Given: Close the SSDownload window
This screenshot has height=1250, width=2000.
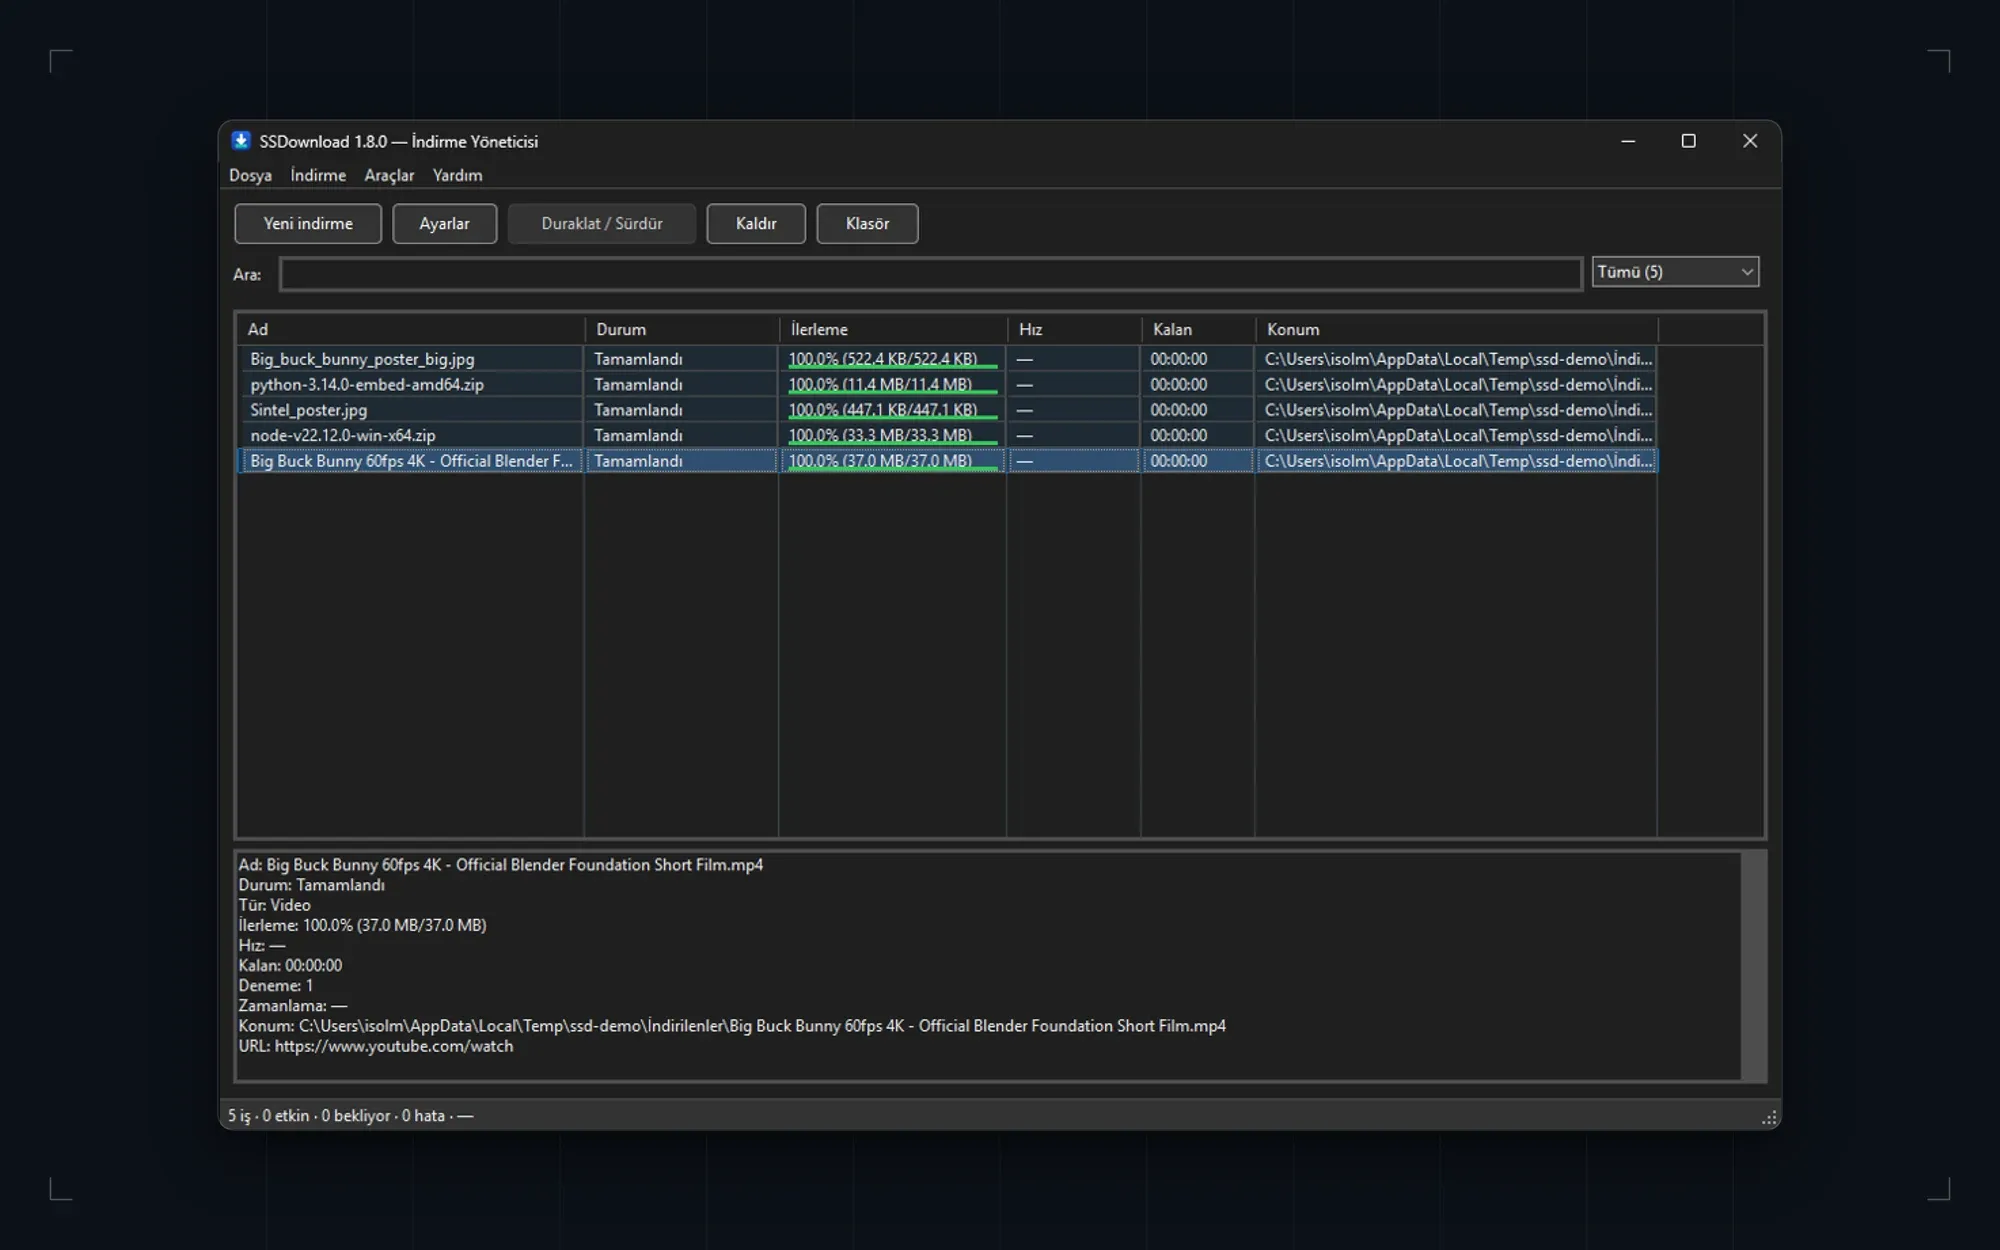Looking at the screenshot, I should tap(1750, 141).
